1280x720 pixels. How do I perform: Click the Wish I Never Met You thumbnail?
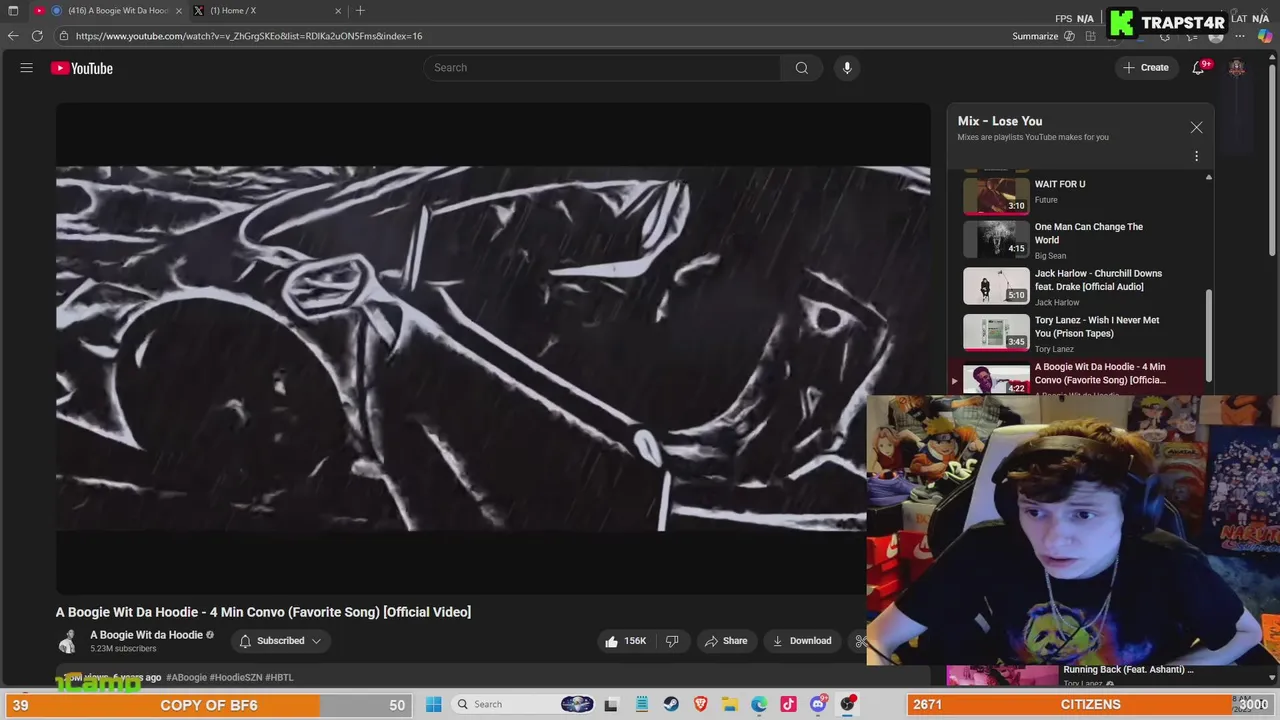tap(996, 333)
